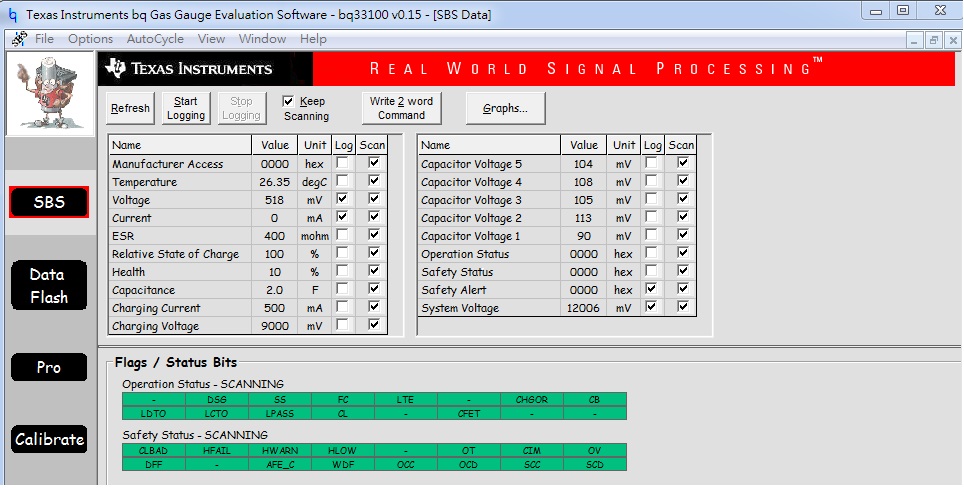Screen dimensions: 964x488
Task: Restore the inner SBS Data child window
Action: click(934, 41)
